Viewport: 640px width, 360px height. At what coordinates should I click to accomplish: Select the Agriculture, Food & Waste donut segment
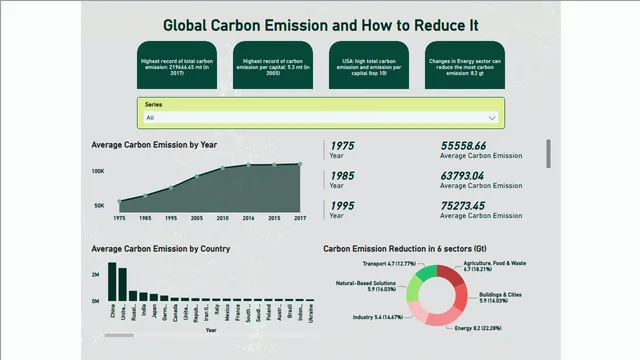pos(451,275)
